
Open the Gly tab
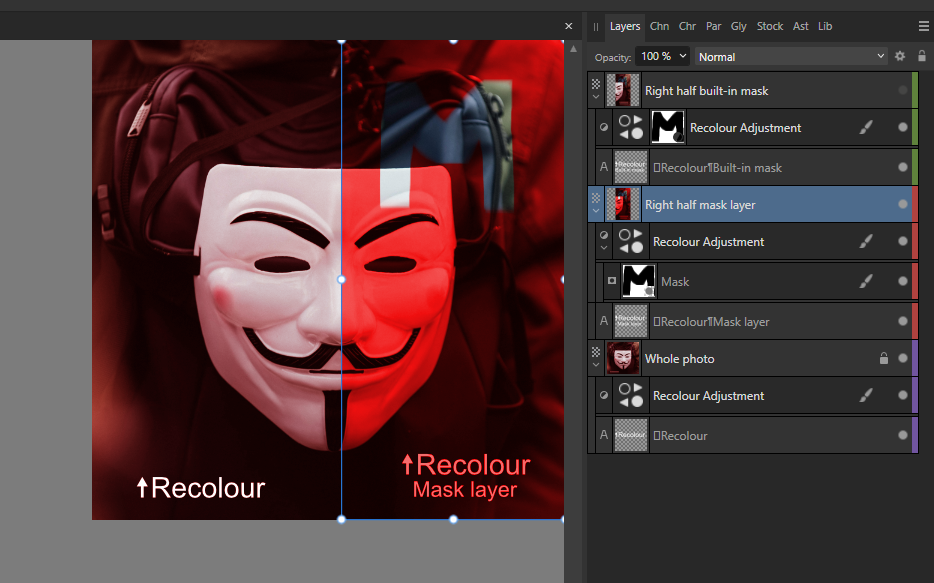point(739,26)
